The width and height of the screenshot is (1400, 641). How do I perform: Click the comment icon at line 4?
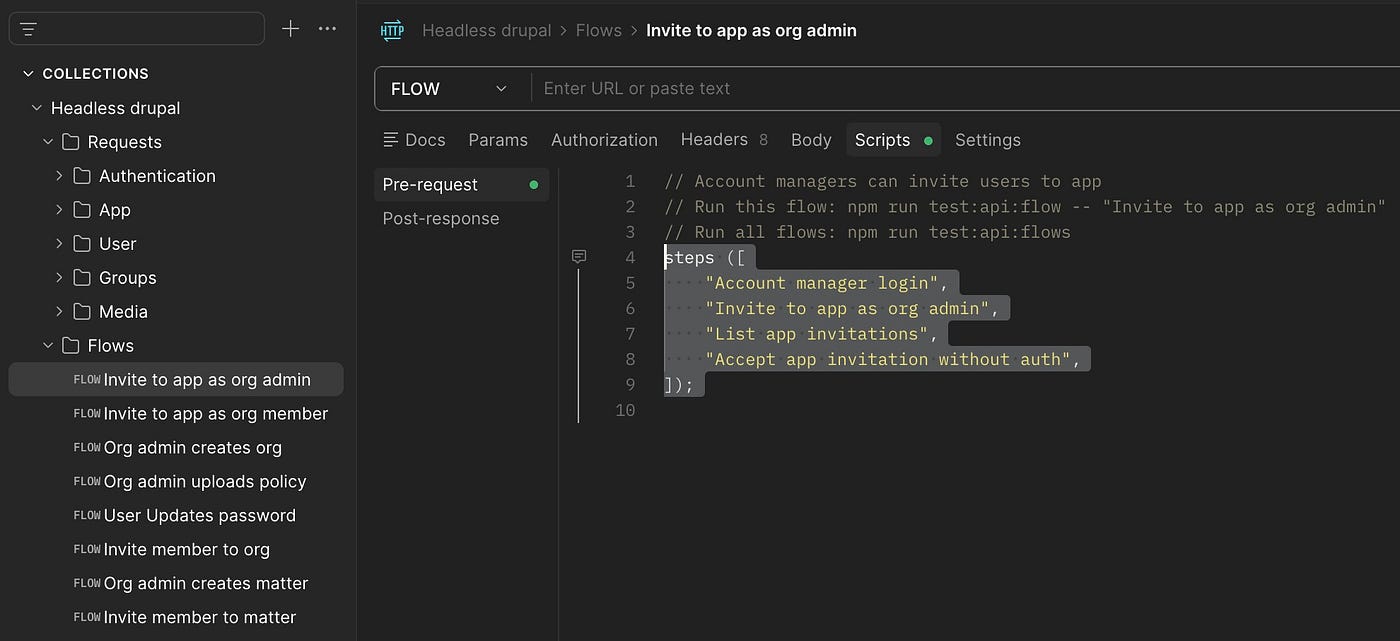(578, 257)
